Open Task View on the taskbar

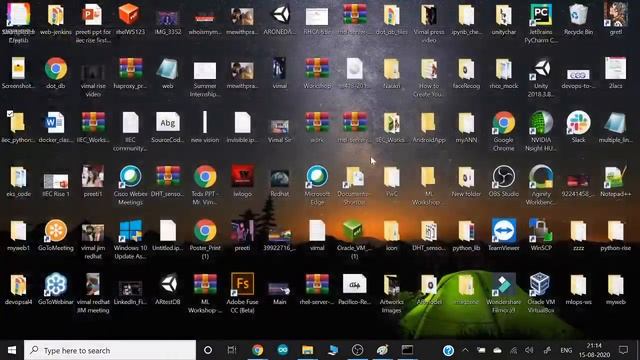point(232,350)
